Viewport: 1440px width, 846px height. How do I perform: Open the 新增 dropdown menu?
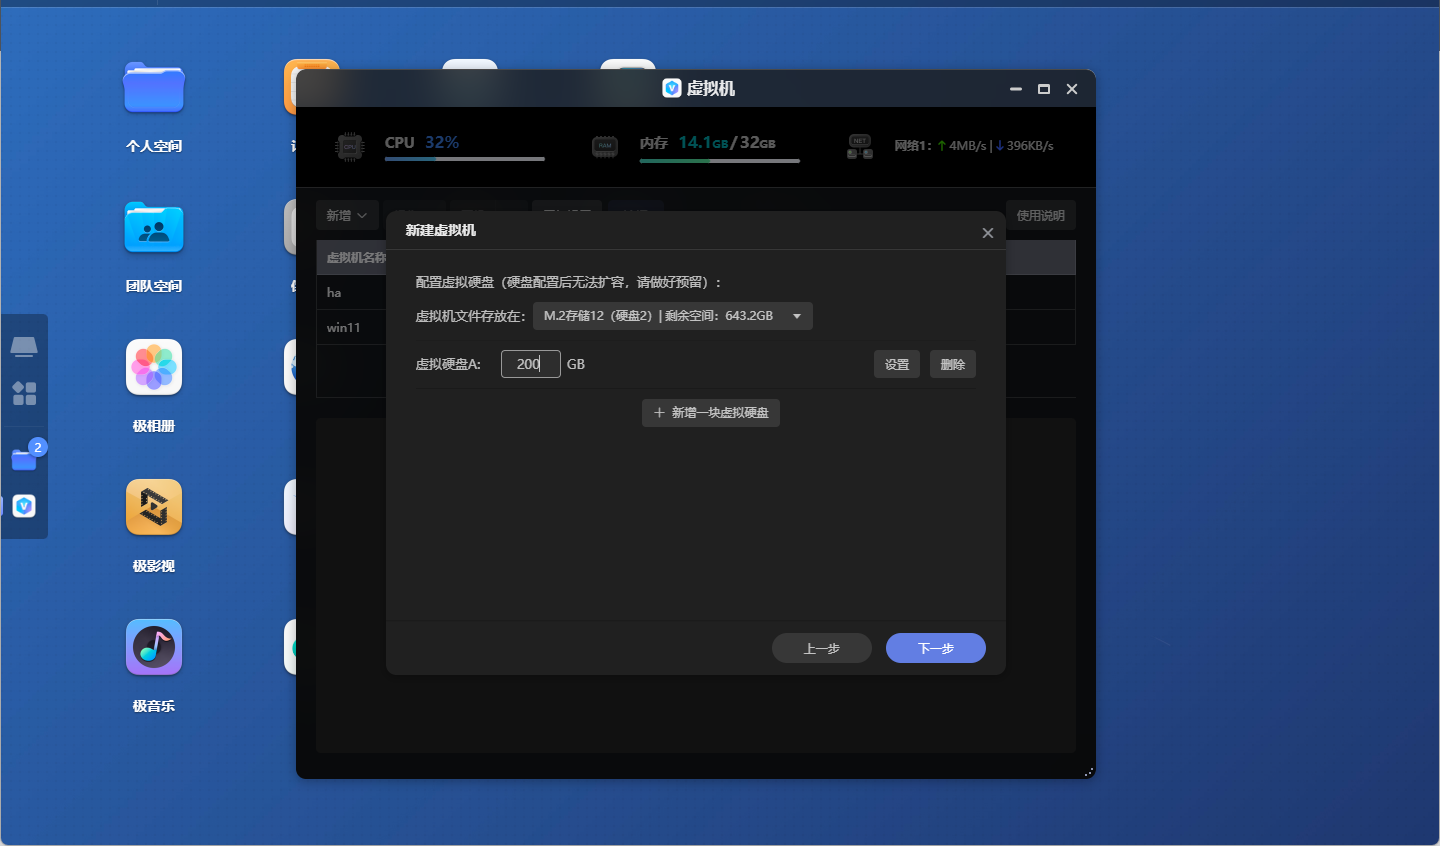(x=347, y=216)
